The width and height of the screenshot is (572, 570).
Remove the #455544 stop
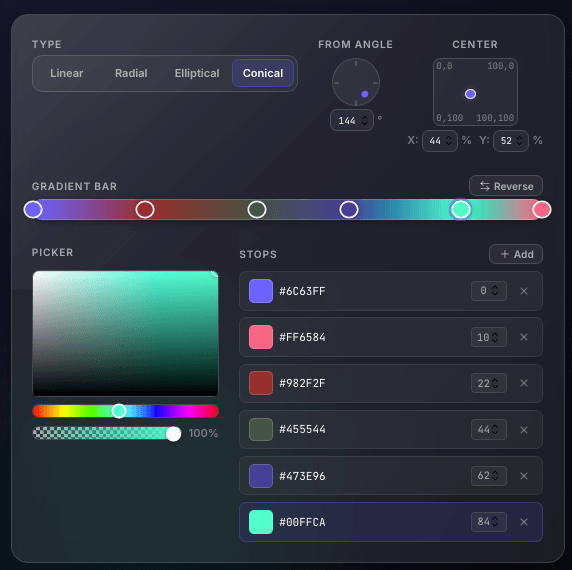pos(524,430)
